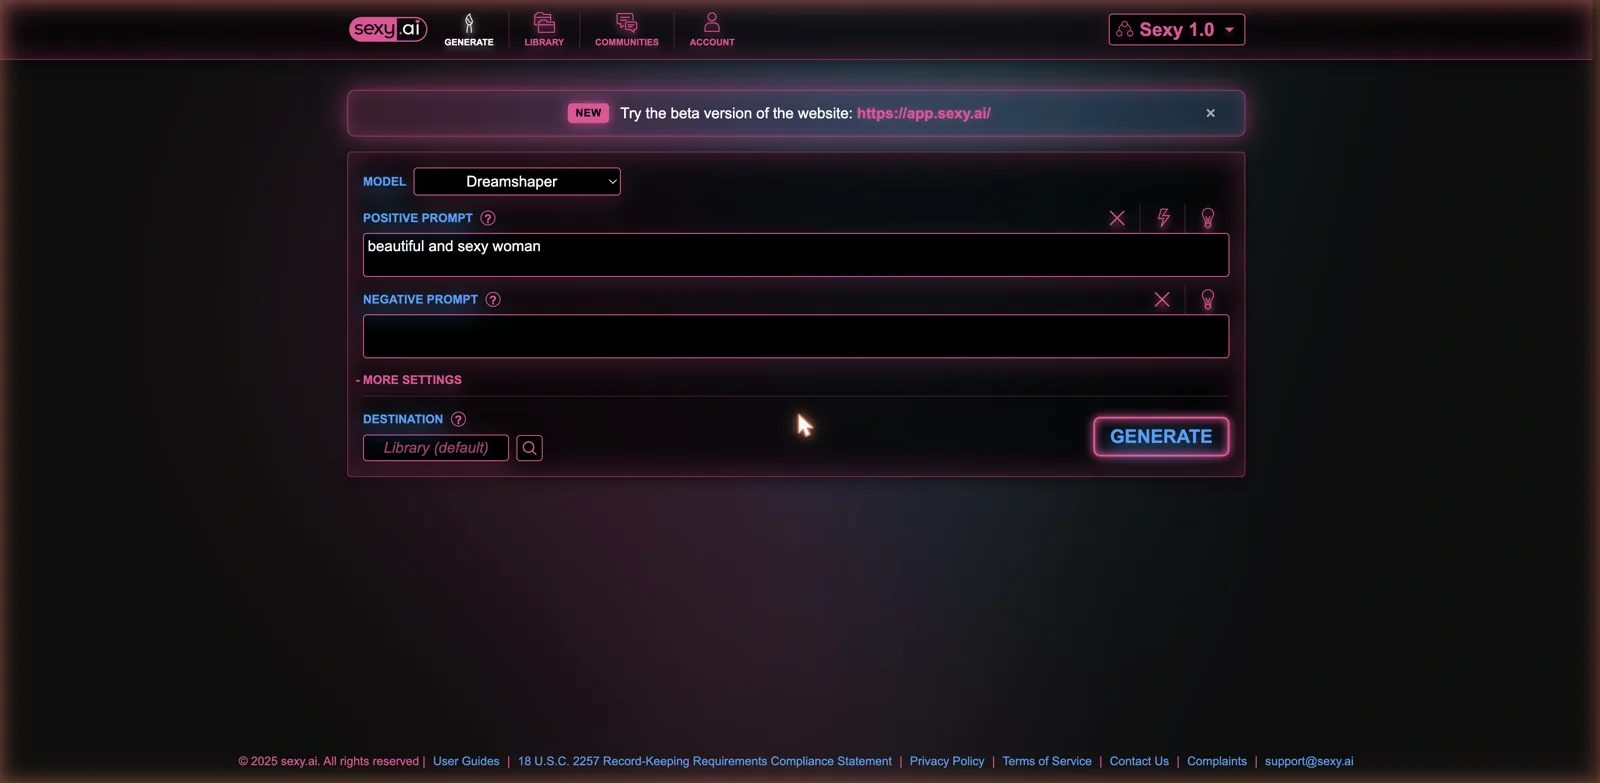Open the Sexy 1.0 version dropdown
The image size is (1600, 783).
1177,30
